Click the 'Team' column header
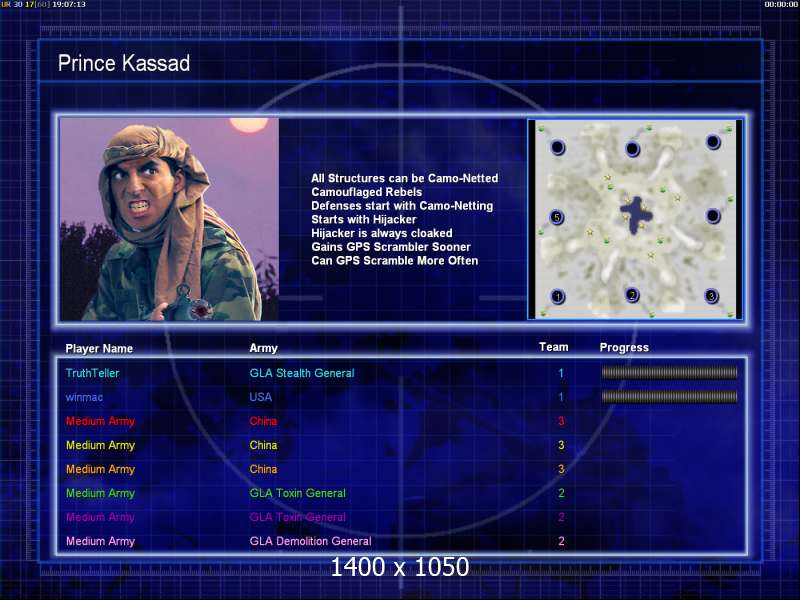The height and width of the screenshot is (600, 800). 554,347
